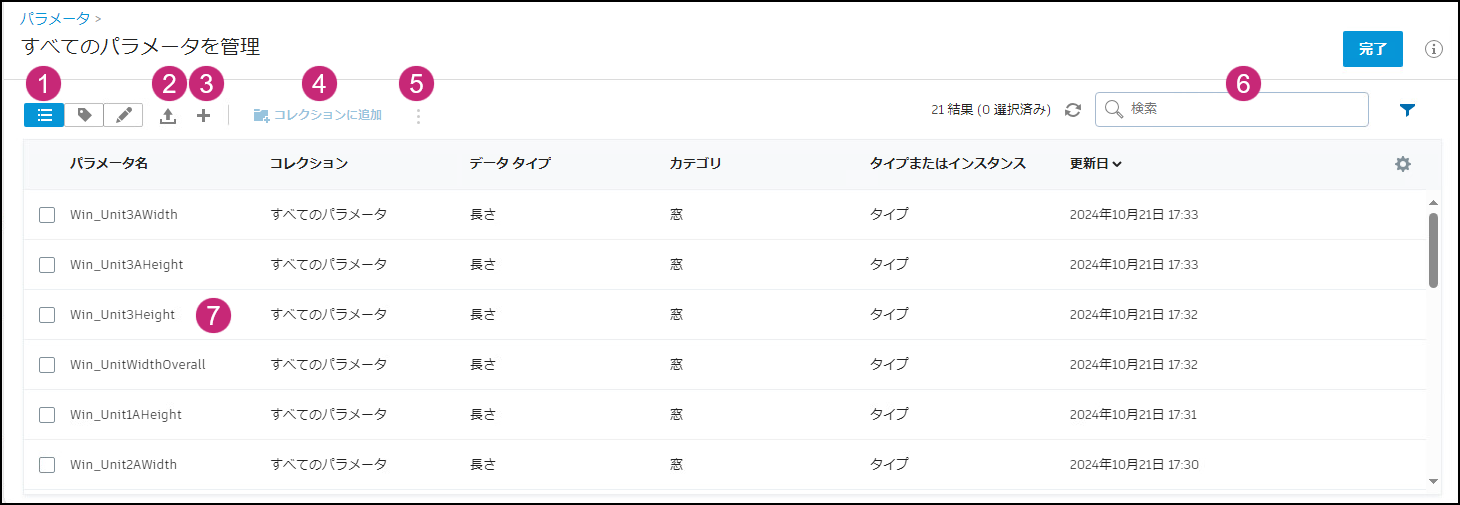This screenshot has width=1460, height=505.
Task: Click into the 検索 search field
Action: pos(1240,109)
